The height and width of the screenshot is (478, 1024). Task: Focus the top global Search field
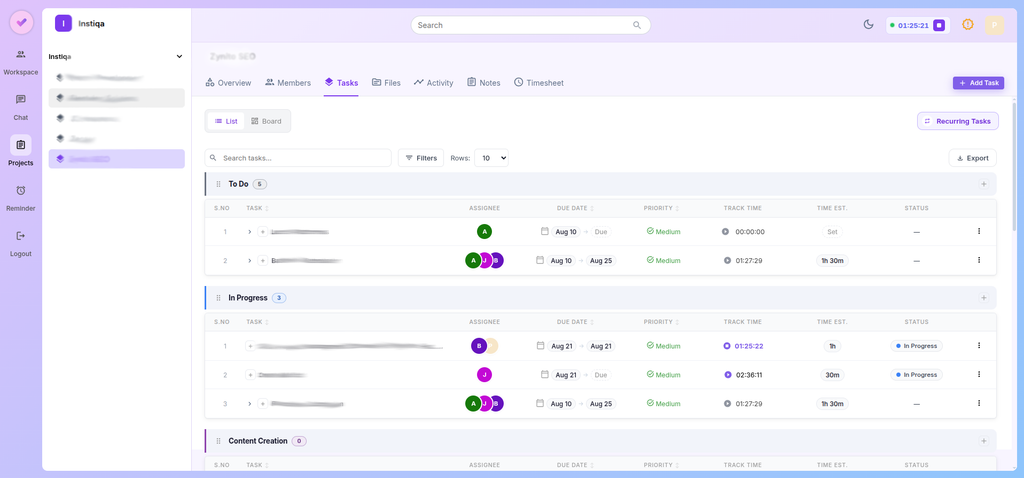click(530, 25)
